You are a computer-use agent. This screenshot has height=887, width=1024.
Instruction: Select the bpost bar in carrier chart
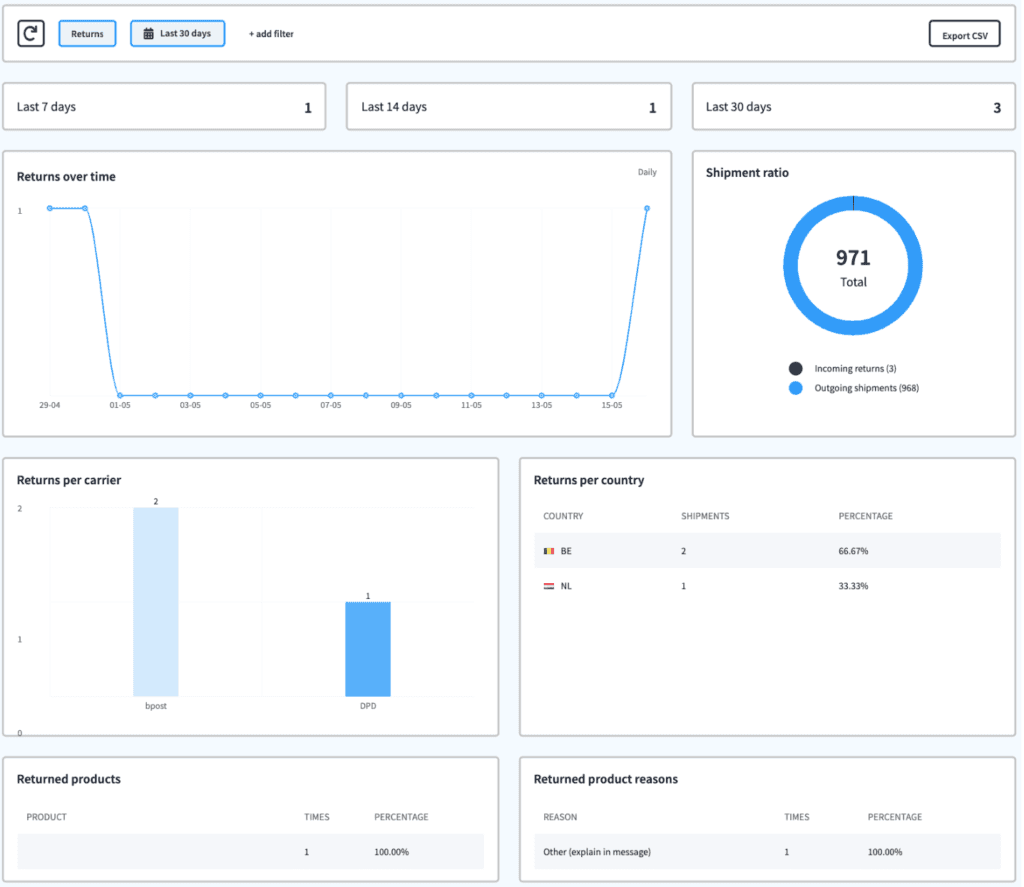pos(156,600)
